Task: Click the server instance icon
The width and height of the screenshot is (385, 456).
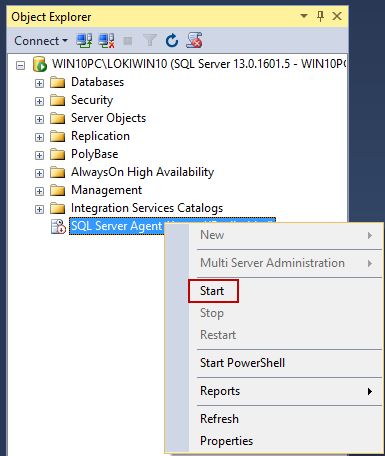Action: [x=40, y=64]
